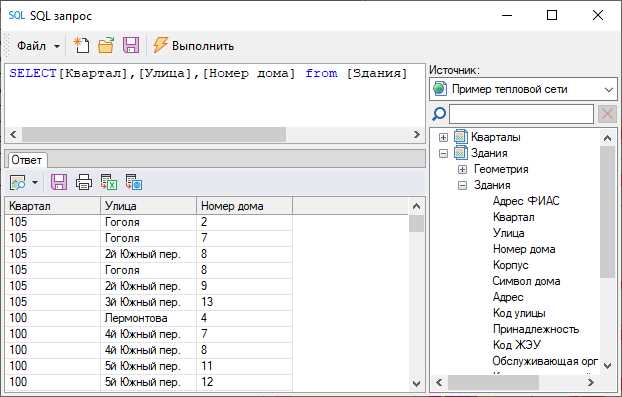Clear the search field with X icon
The height and width of the screenshot is (397, 622).
607,114
